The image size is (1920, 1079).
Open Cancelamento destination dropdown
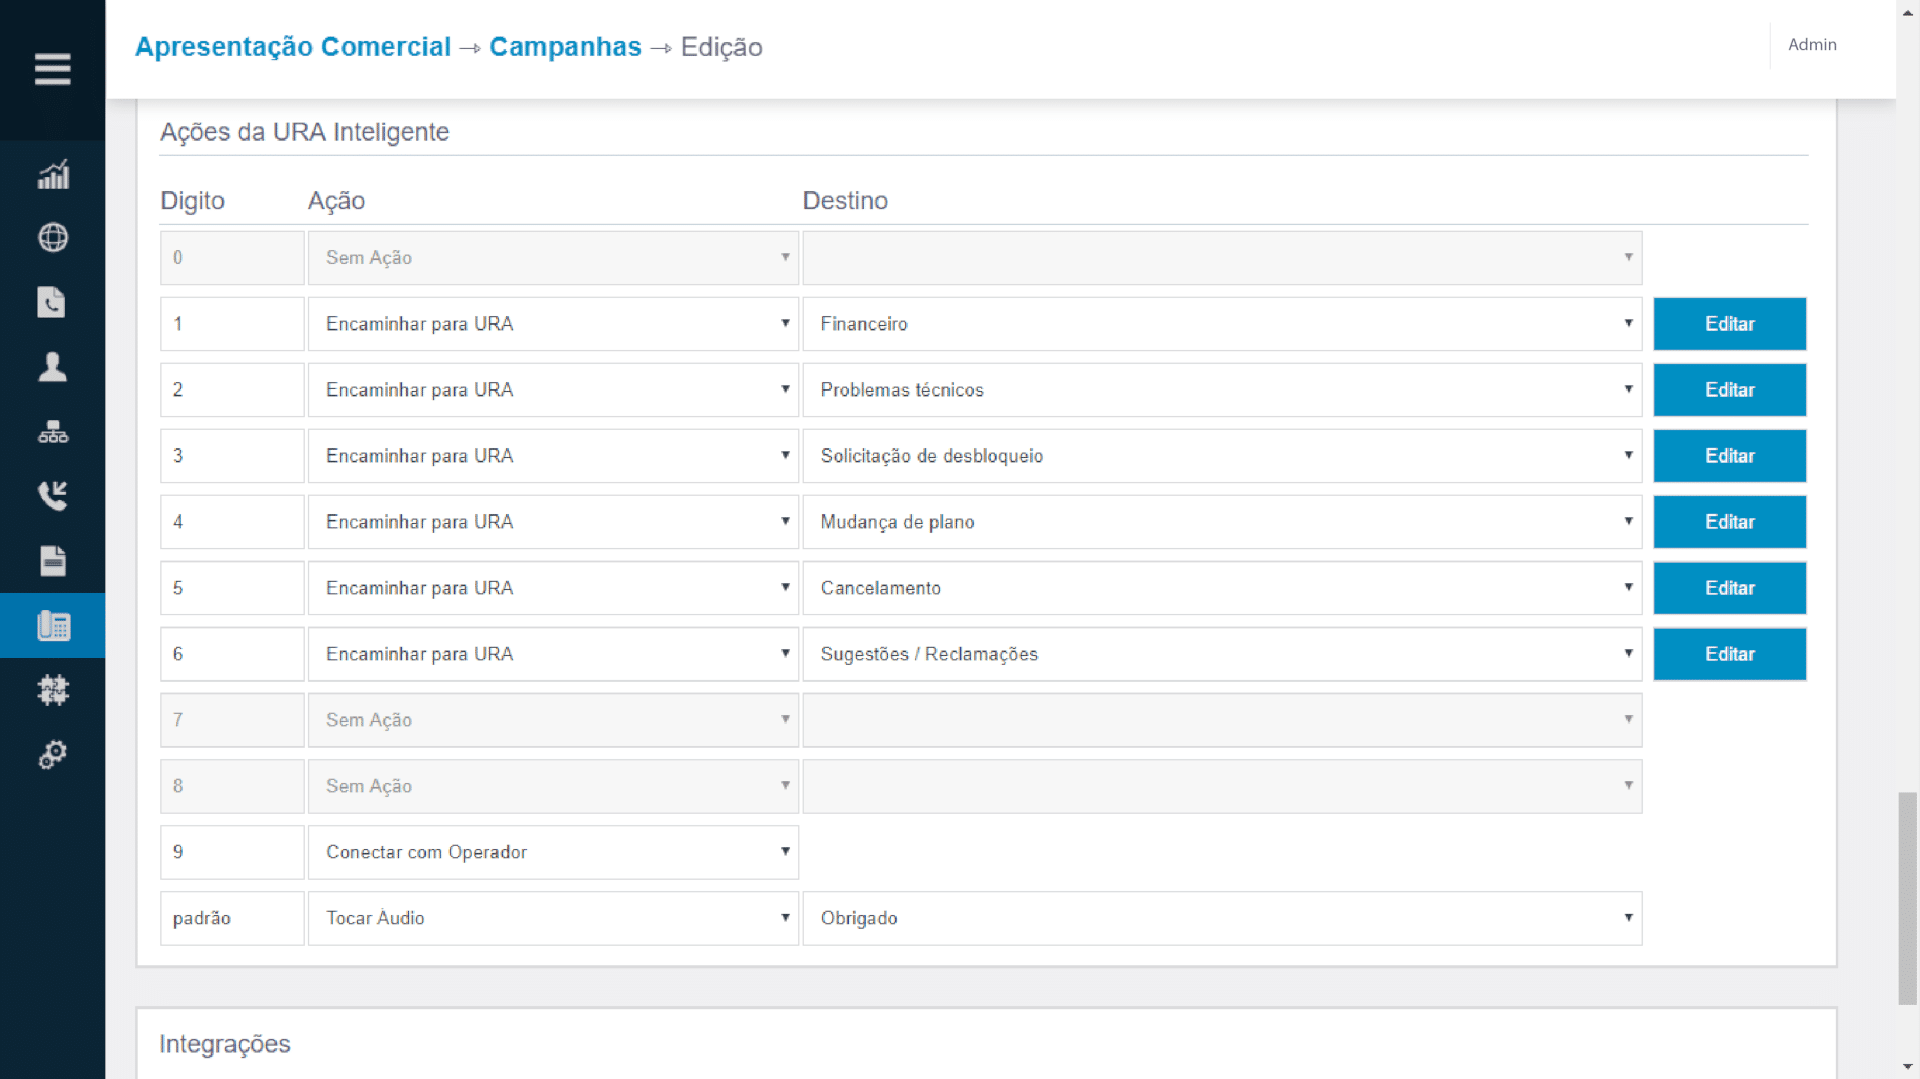click(1222, 588)
